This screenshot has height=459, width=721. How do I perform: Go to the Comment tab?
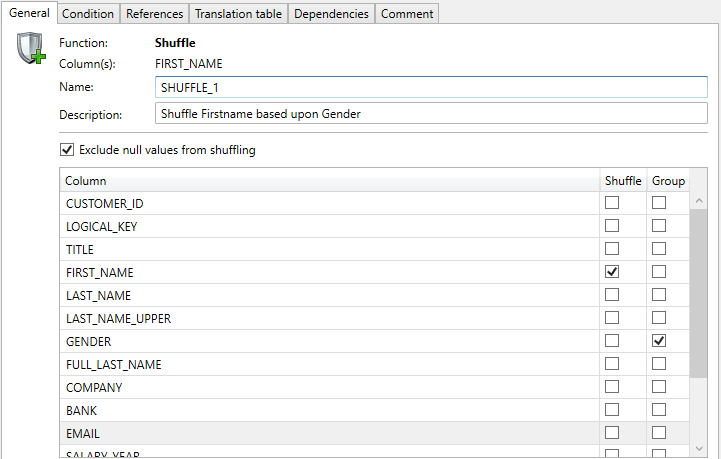click(x=407, y=14)
